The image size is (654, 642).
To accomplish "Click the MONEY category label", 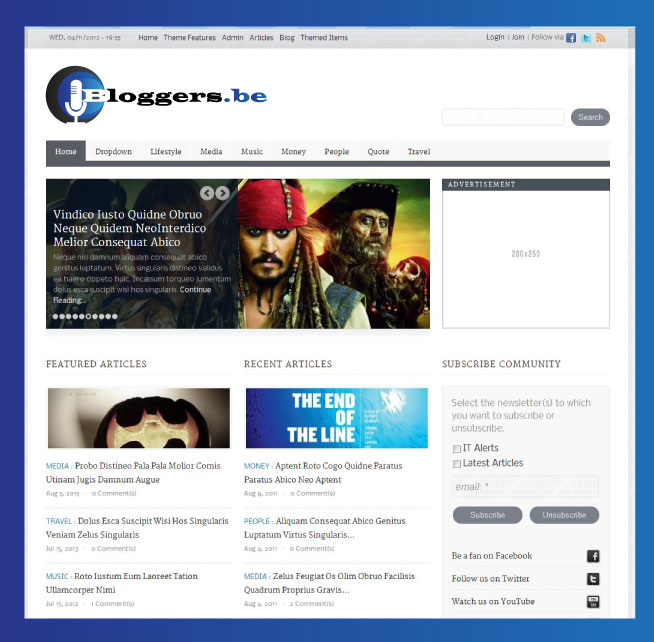I will (x=257, y=466).
